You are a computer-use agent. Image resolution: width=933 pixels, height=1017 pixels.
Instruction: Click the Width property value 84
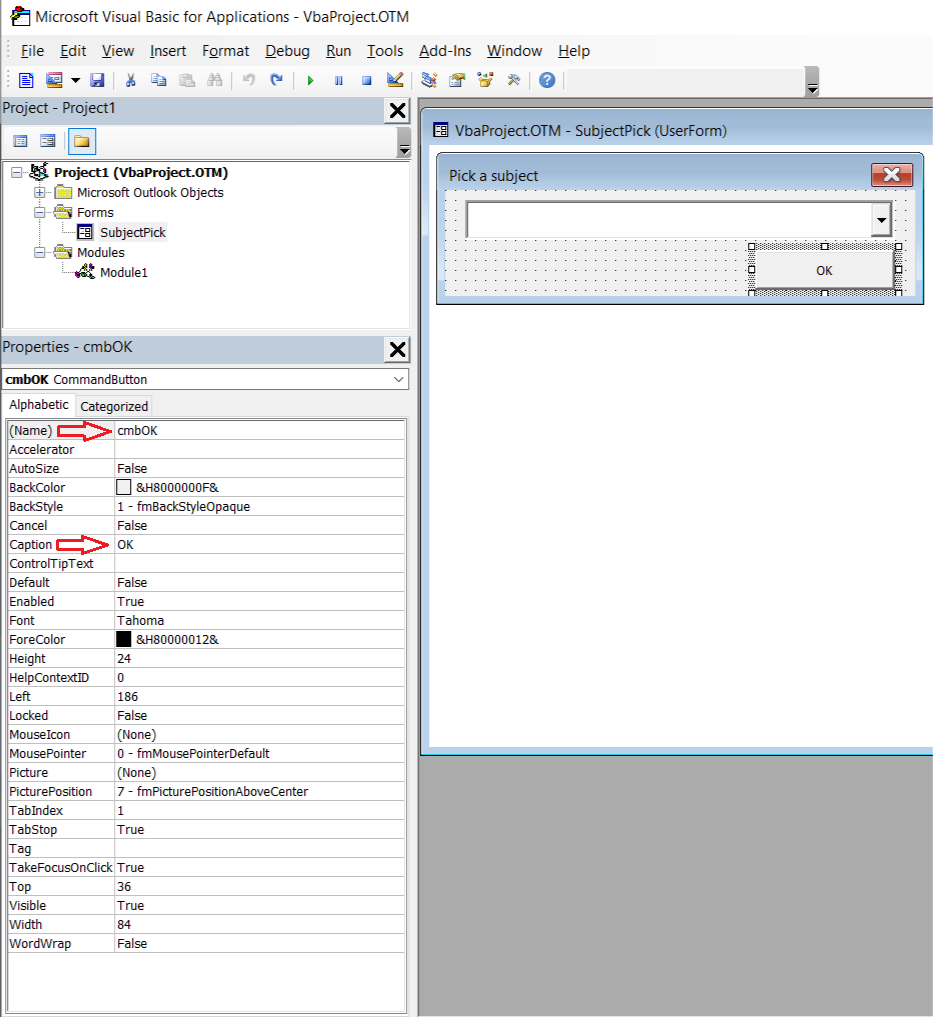point(260,924)
